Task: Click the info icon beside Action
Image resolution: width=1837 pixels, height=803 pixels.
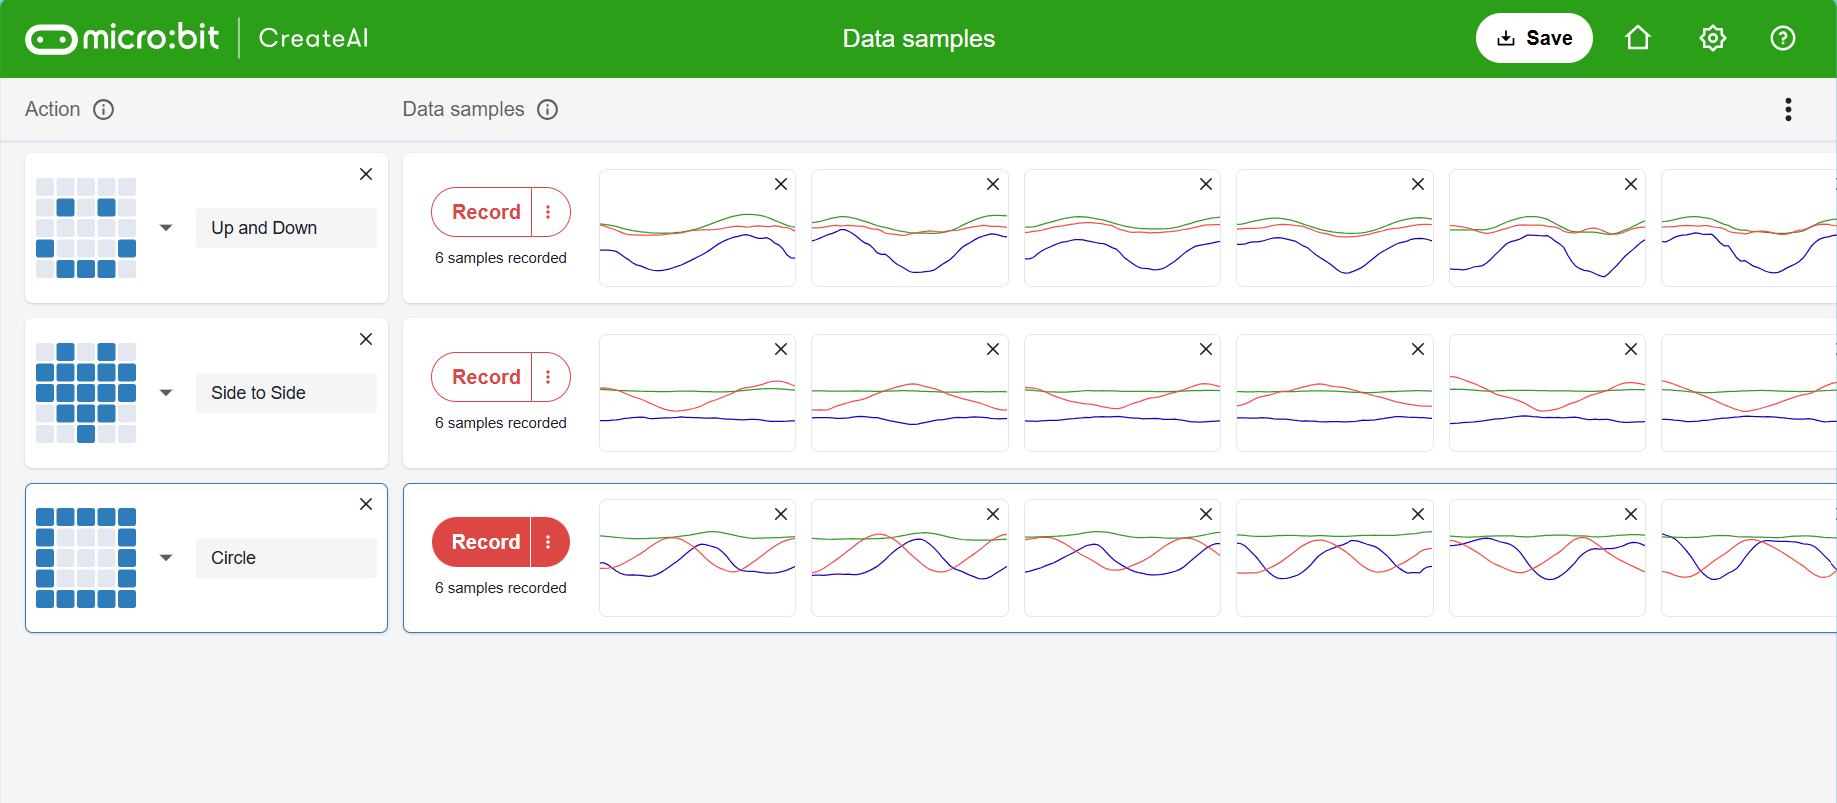Action: [104, 109]
